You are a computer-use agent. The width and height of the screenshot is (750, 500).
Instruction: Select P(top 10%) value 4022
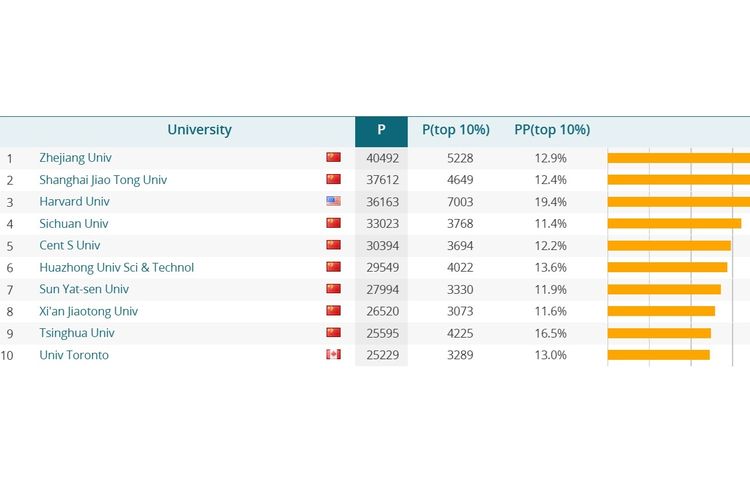point(460,267)
